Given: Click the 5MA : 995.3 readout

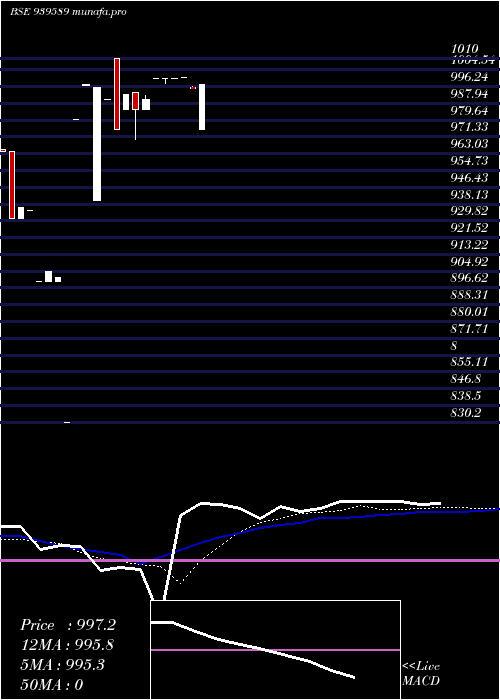Looking at the screenshot, I should tap(62, 665).
